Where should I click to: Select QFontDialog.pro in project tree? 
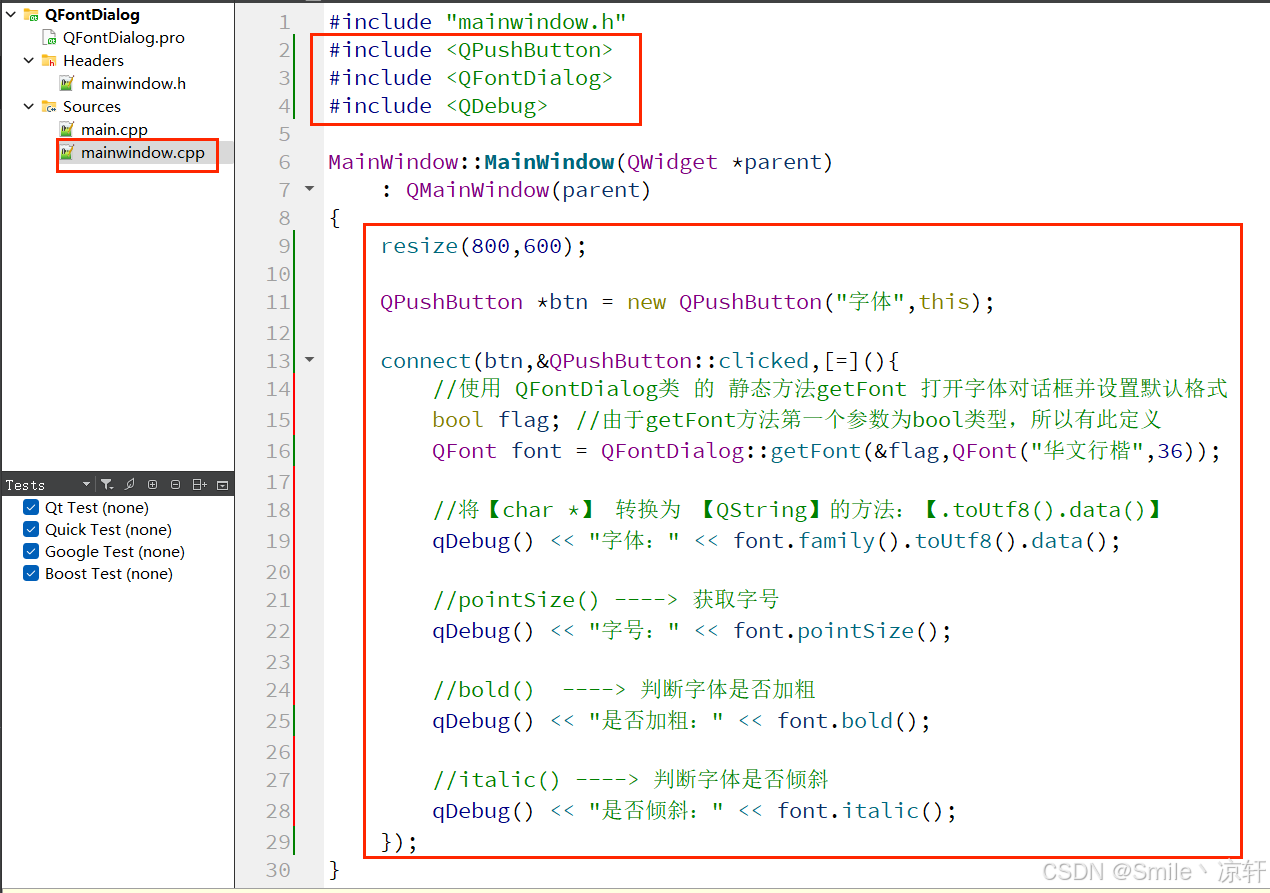124,38
